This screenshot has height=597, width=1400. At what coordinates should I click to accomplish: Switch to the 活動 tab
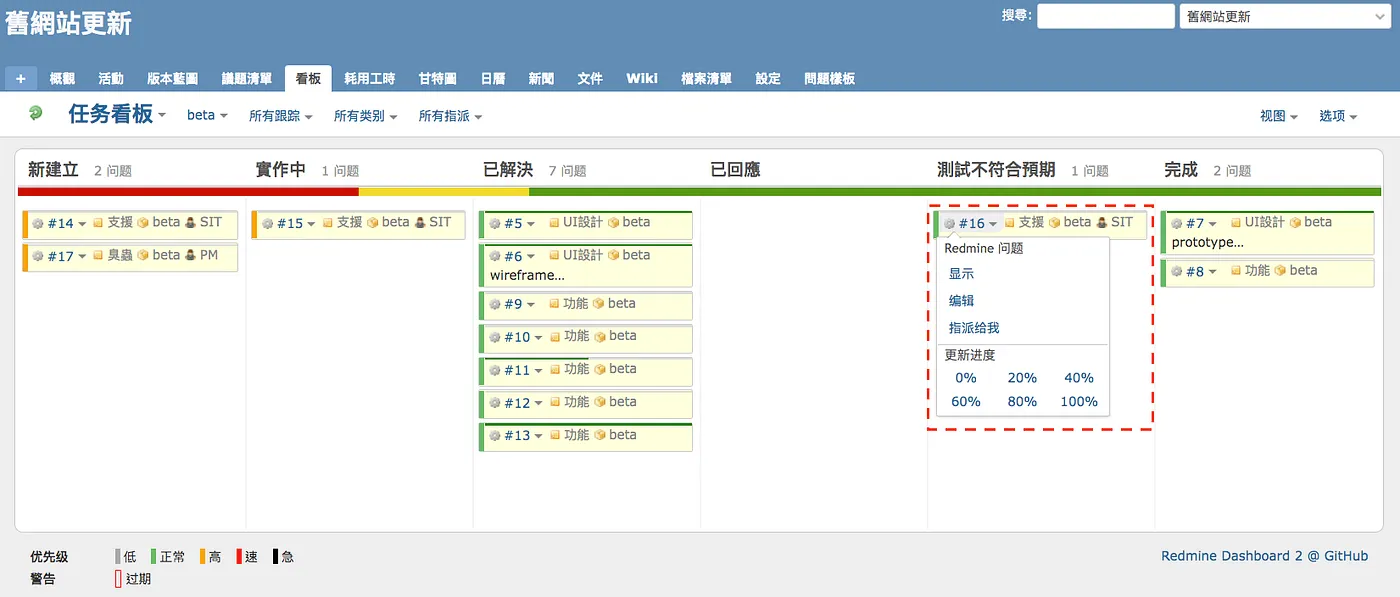tap(111, 78)
